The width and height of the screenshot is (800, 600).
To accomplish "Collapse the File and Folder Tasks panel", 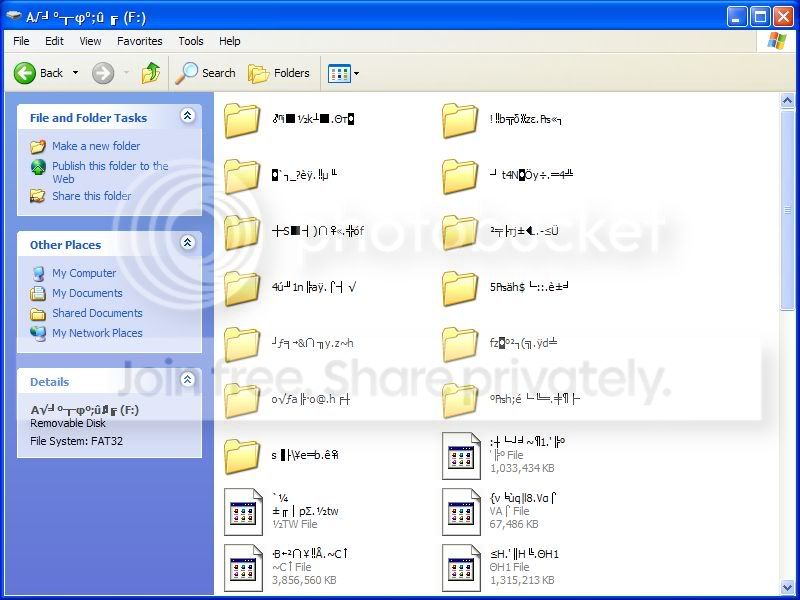I will 187,116.
